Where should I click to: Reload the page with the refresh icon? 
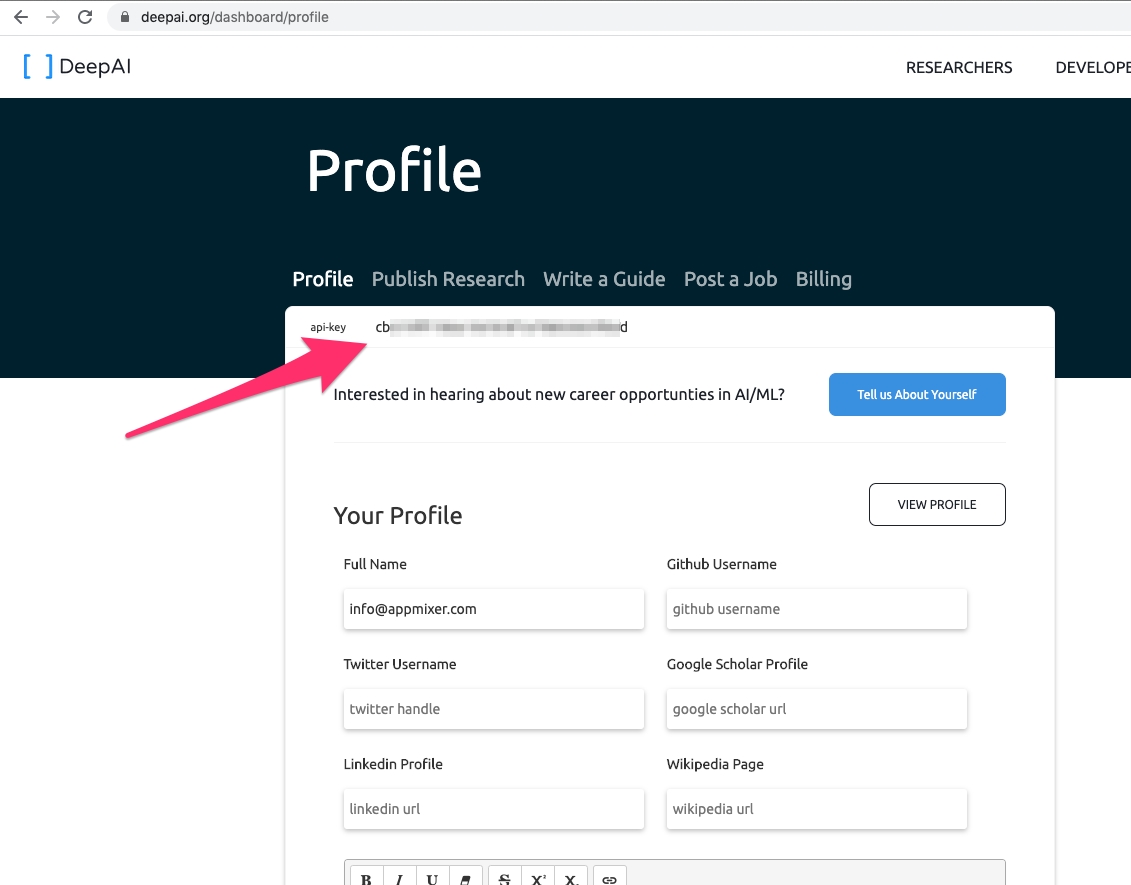pyautogui.click(x=85, y=17)
